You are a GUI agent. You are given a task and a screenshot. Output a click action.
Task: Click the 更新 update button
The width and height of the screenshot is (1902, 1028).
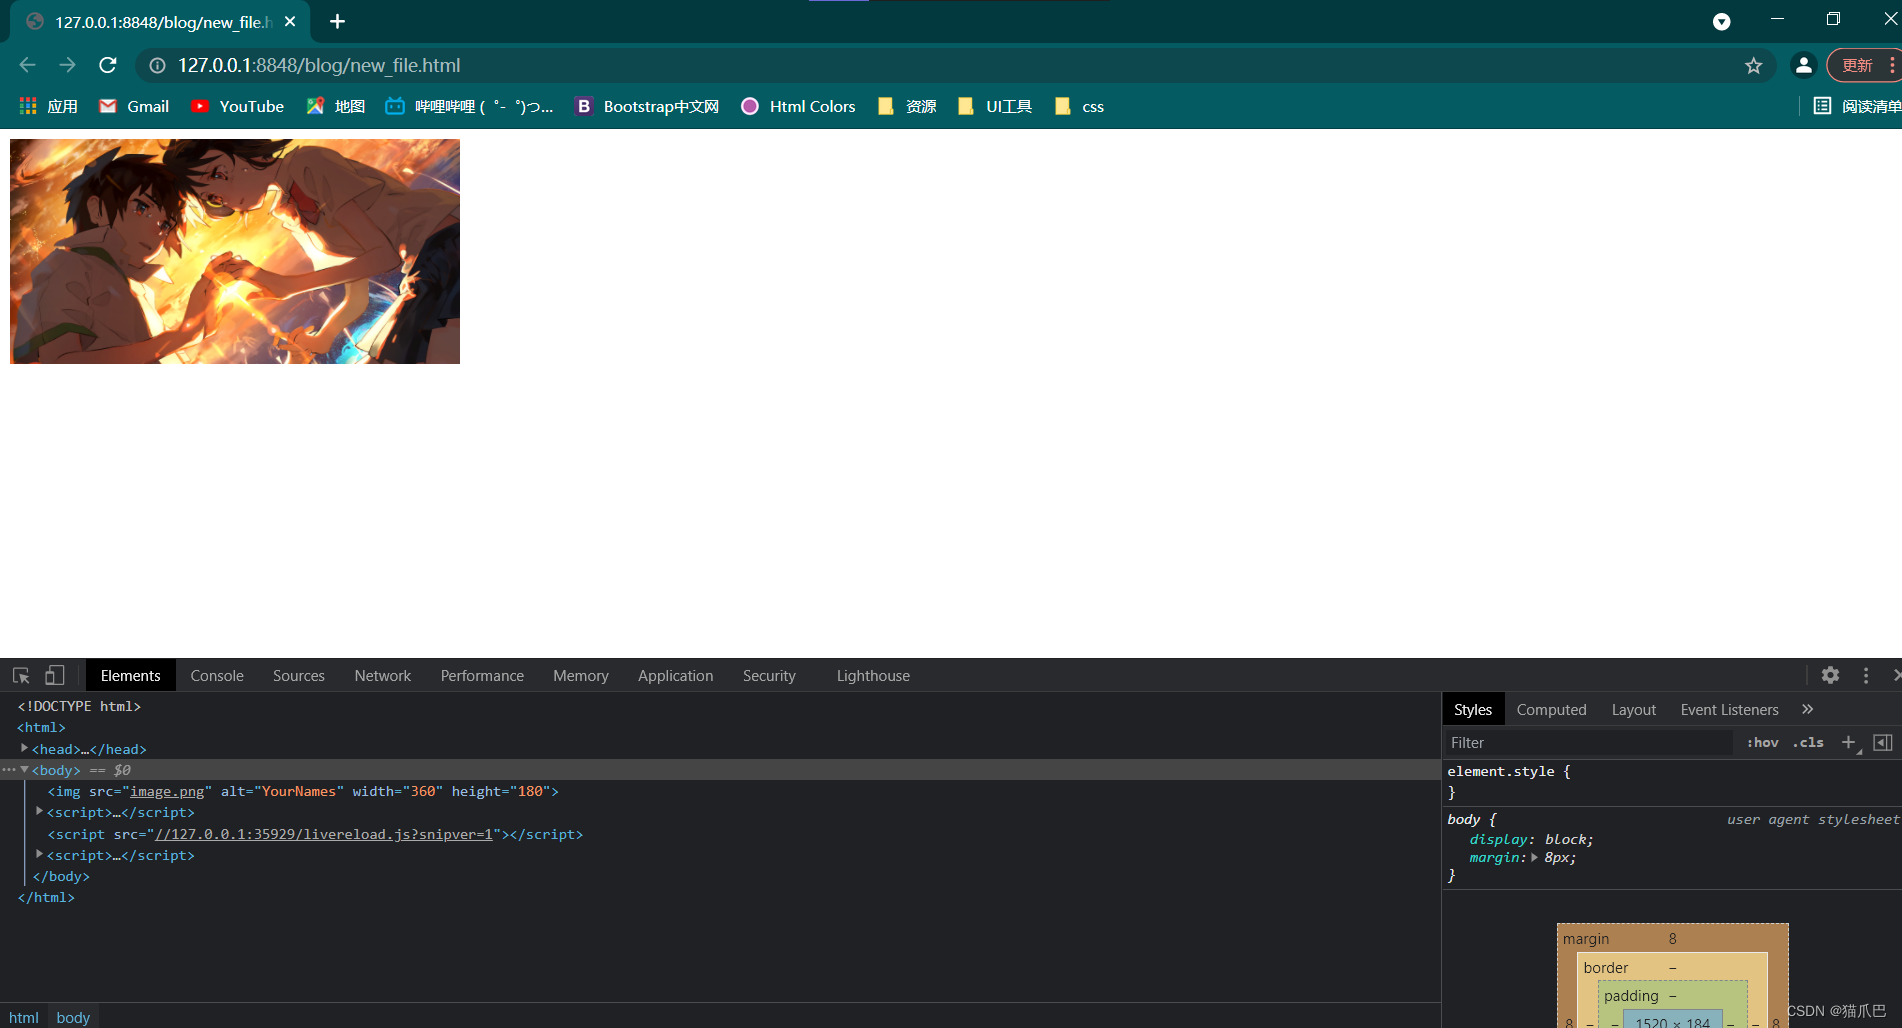(1857, 65)
